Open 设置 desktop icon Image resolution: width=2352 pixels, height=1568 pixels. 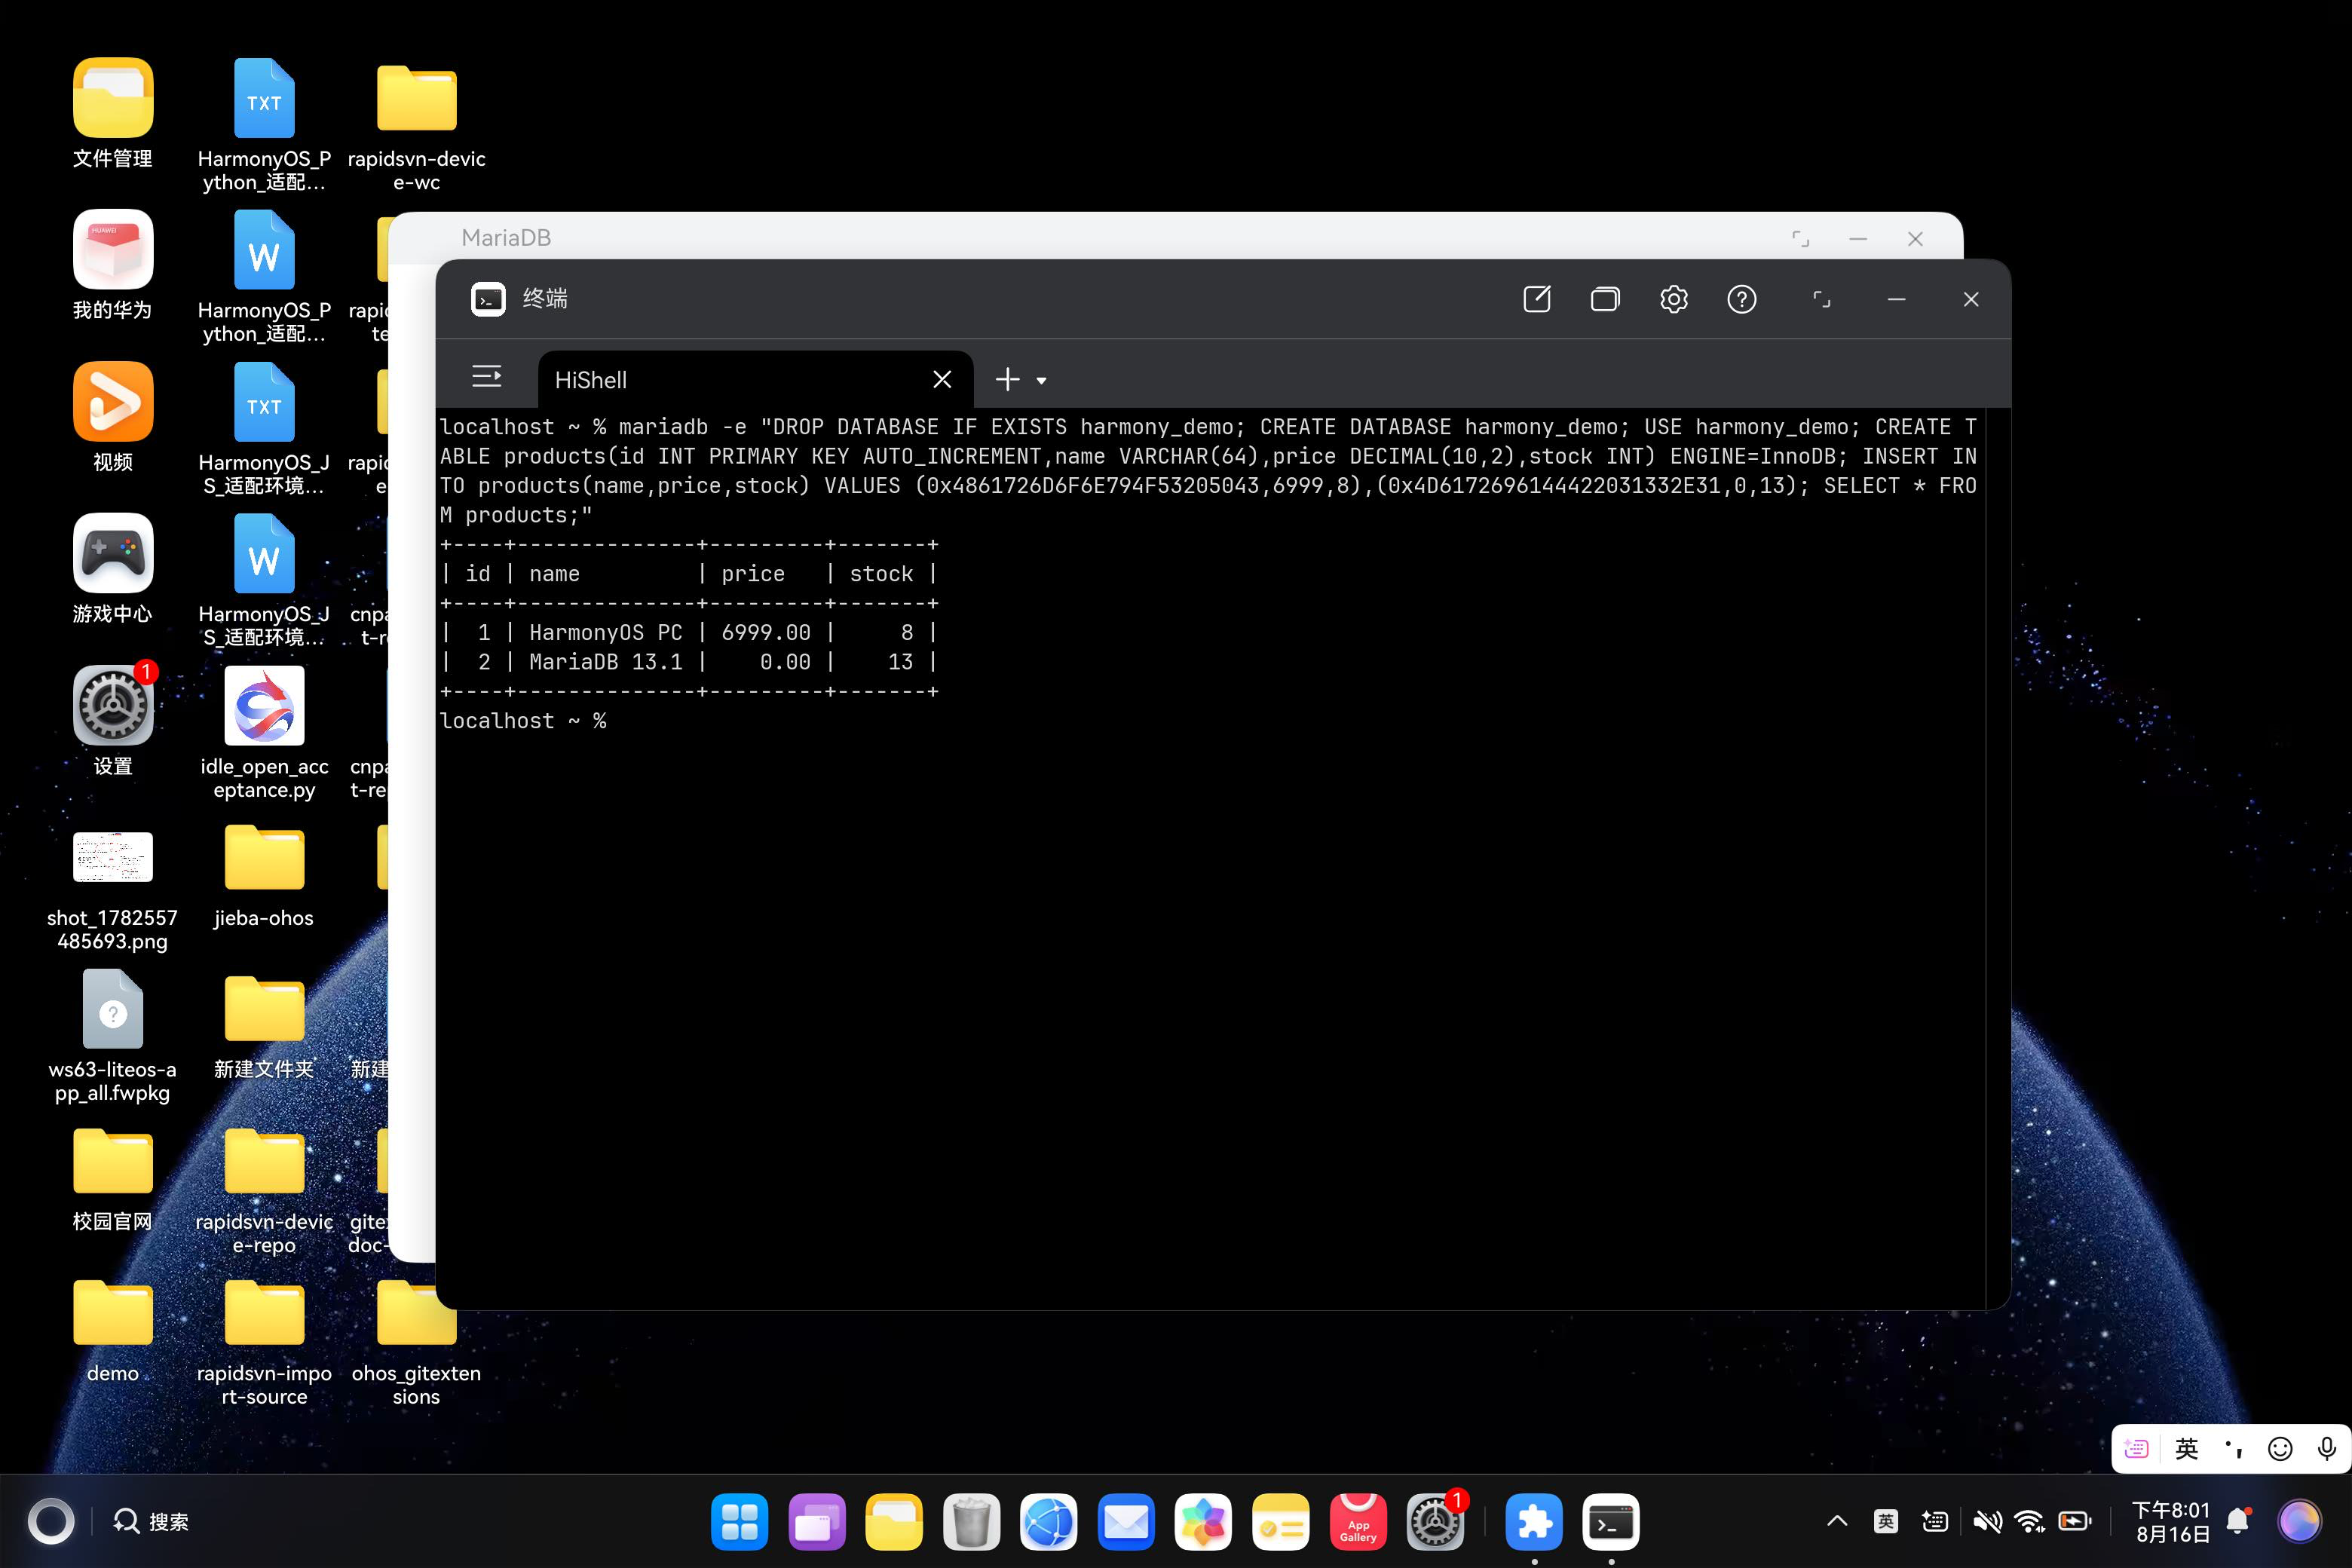pyautogui.click(x=113, y=721)
